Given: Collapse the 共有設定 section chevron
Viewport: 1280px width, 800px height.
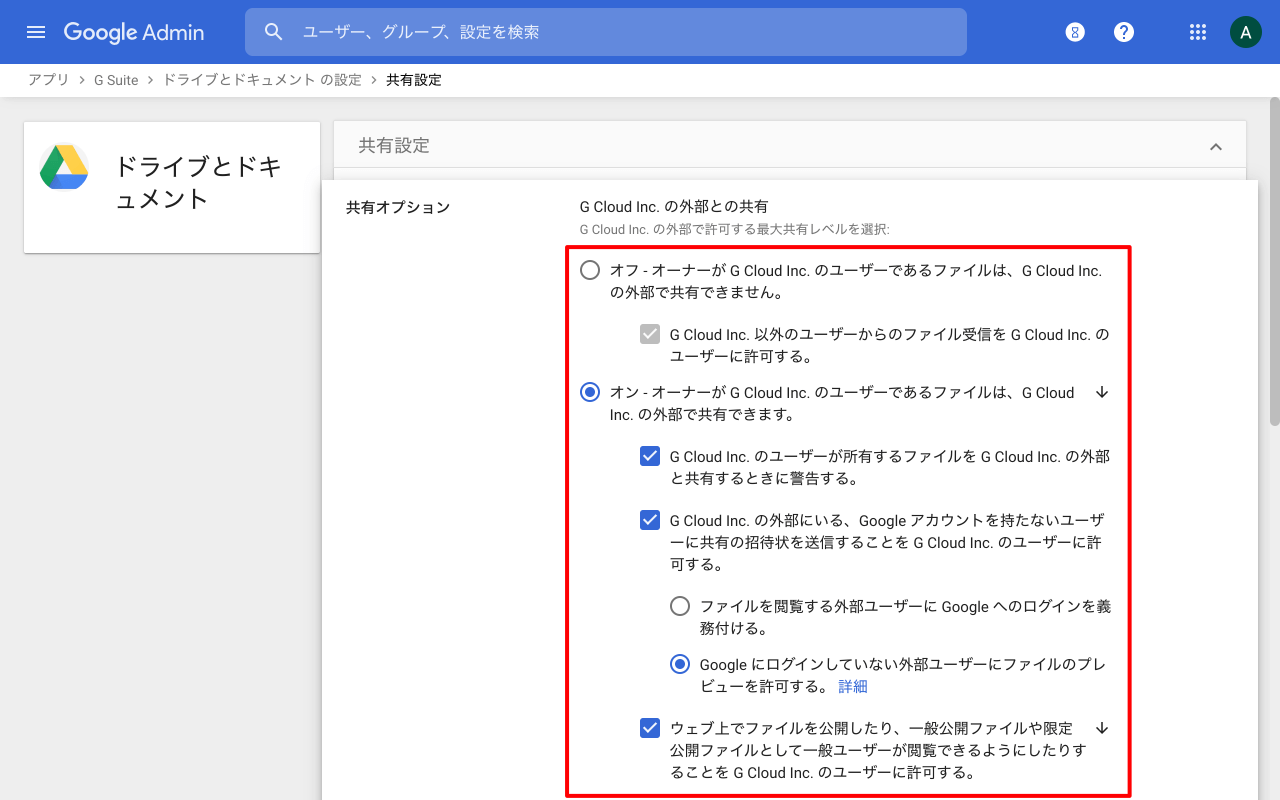Looking at the screenshot, I should (x=1216, y=146).
